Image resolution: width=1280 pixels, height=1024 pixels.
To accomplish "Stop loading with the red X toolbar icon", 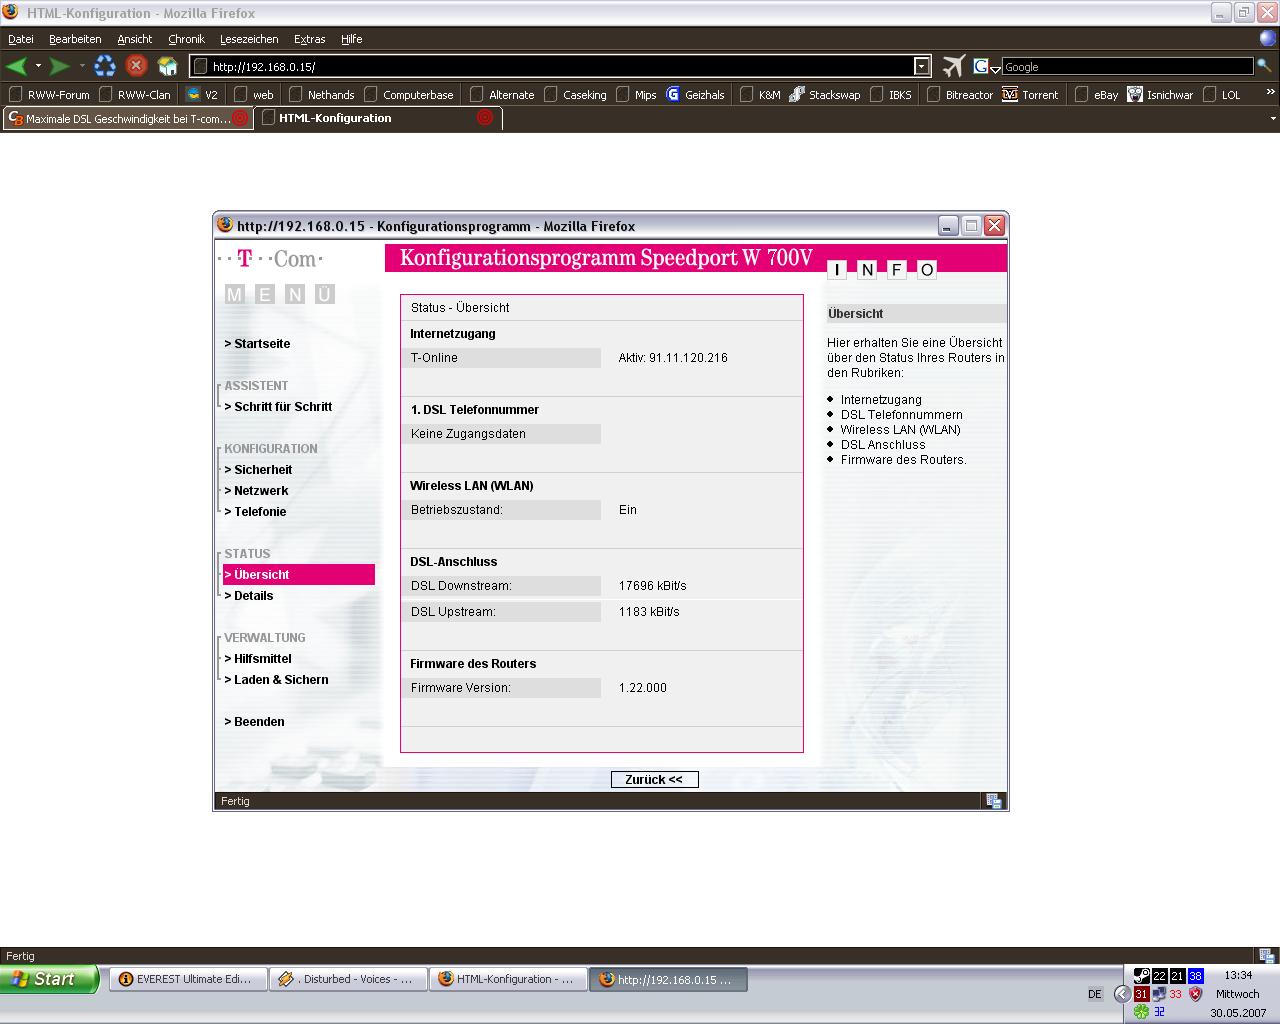I will 137,66.
